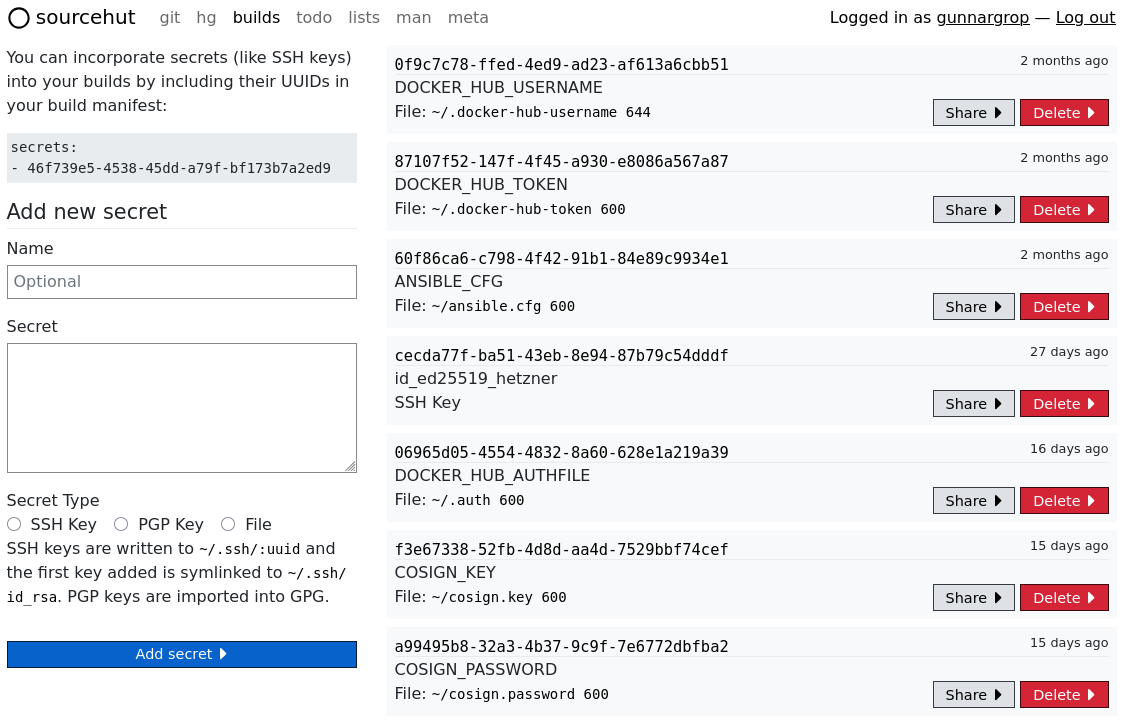Share the COSIGN_PASSWORD secret

click(973, 695)
